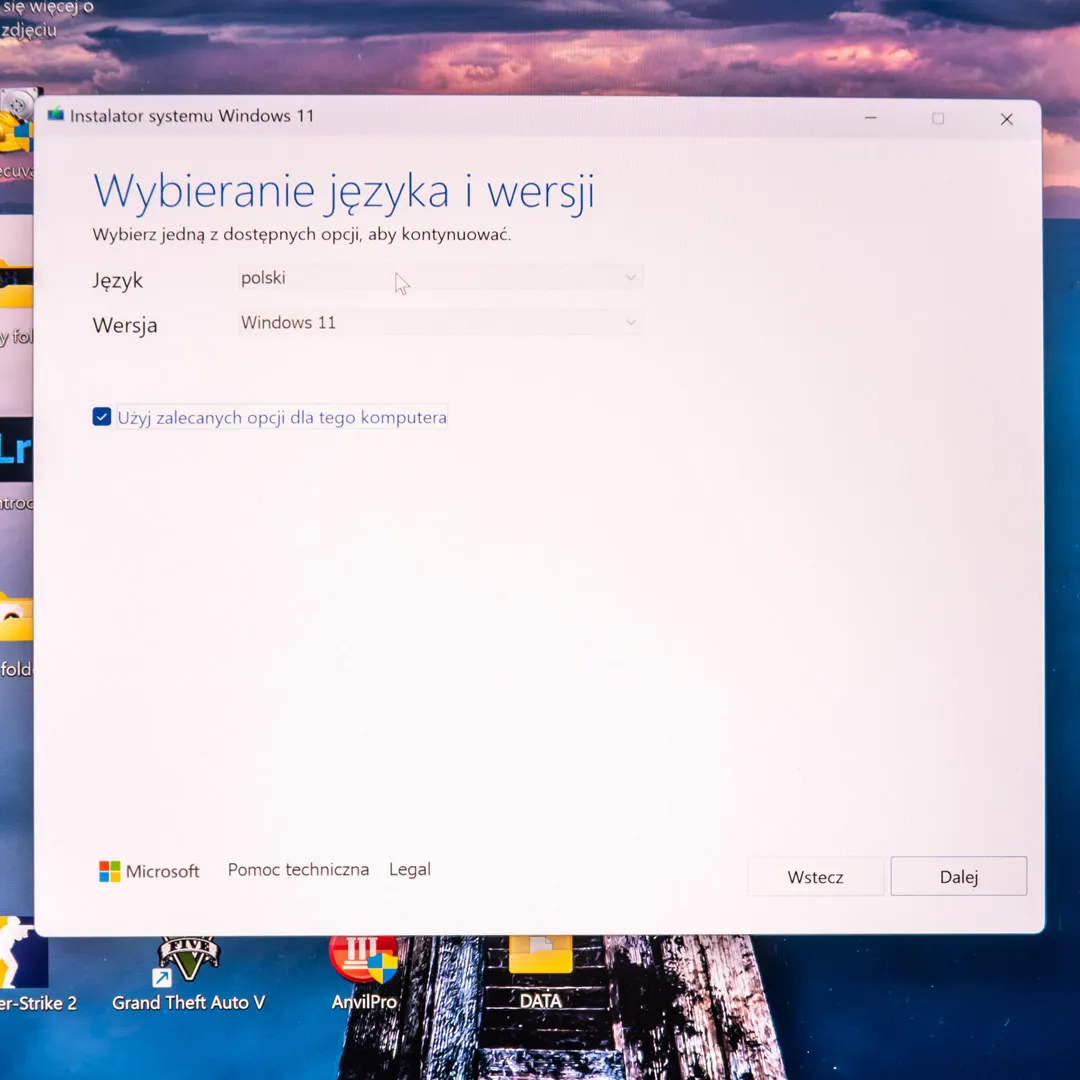The image size is (1080, 1080).
Task: Click the Wstecz button
Action: [x=815, y=877]
